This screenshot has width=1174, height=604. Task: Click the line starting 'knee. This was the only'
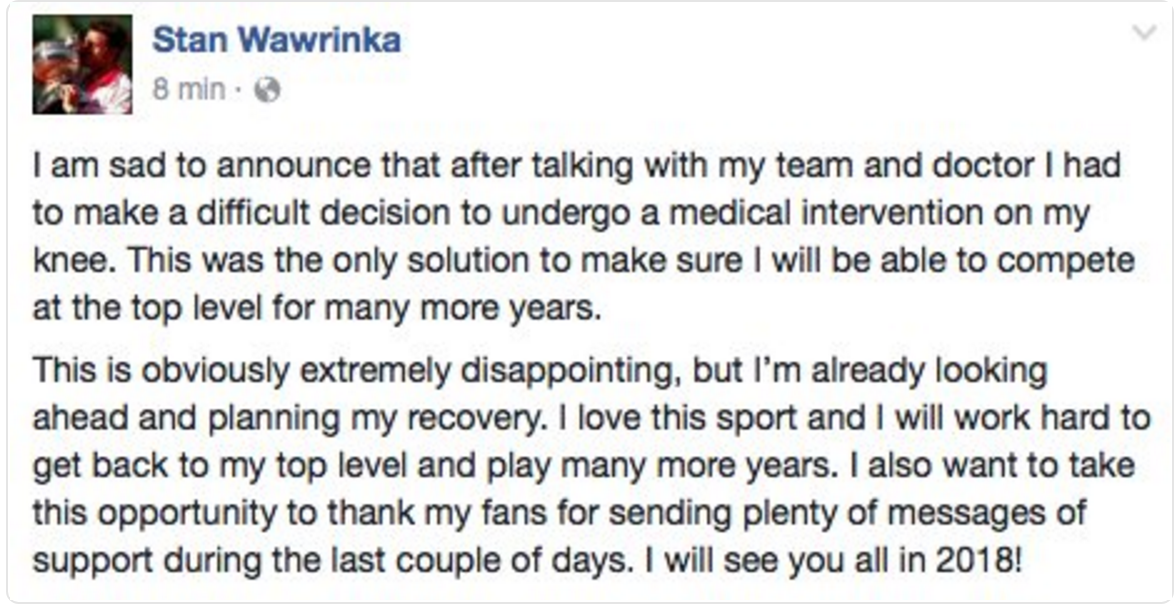(x=584, y=261)
